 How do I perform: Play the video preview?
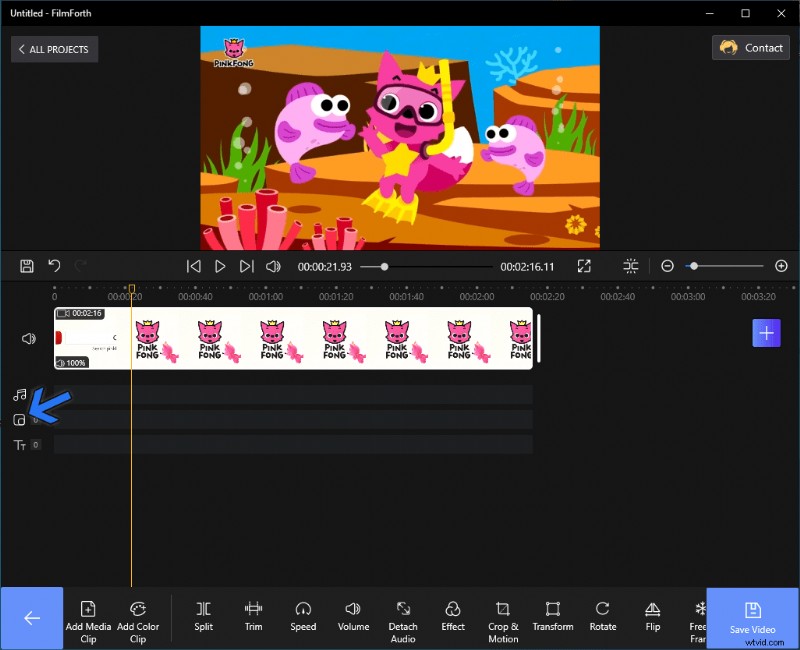point(220,266)
